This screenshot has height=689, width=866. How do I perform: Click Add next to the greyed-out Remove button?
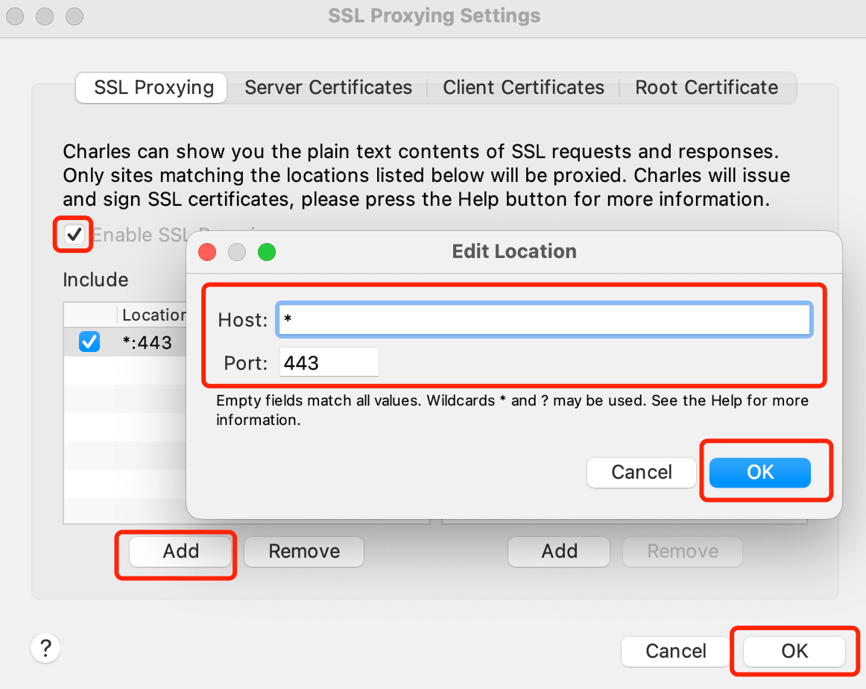559,551
